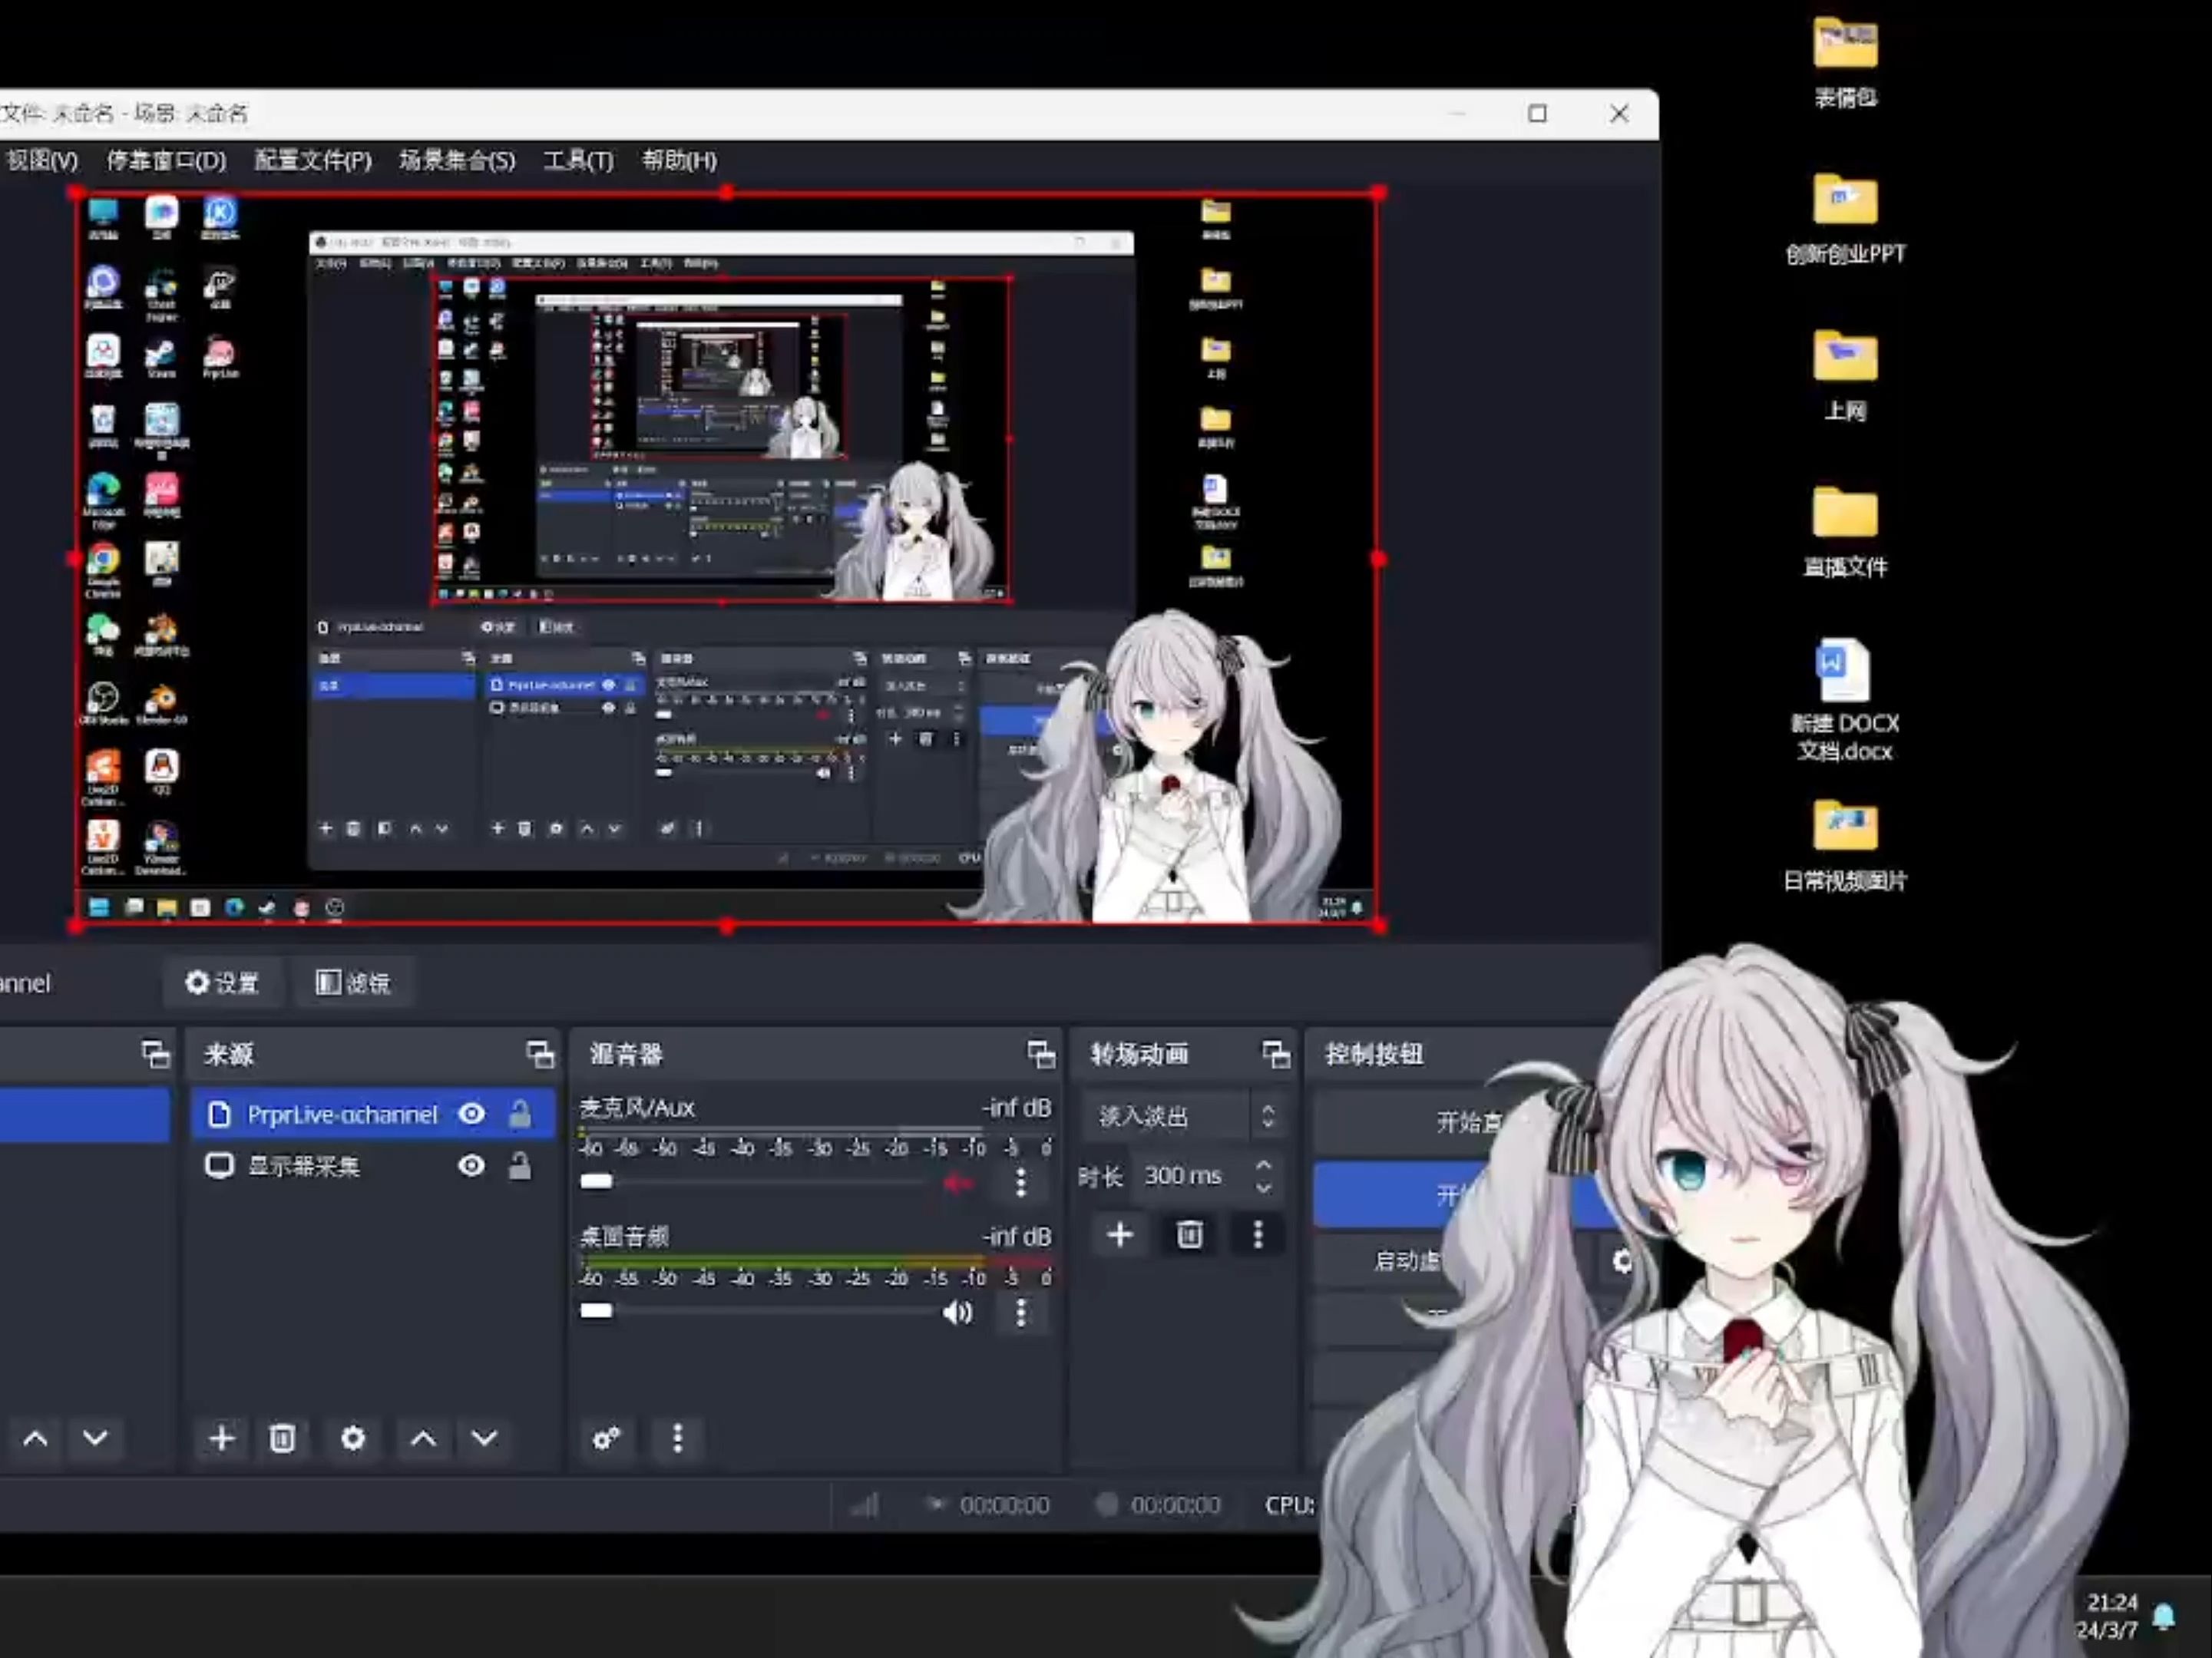Open the notification bell in system tray
The image size is (2212, 1658).
coord(2164,1616)
